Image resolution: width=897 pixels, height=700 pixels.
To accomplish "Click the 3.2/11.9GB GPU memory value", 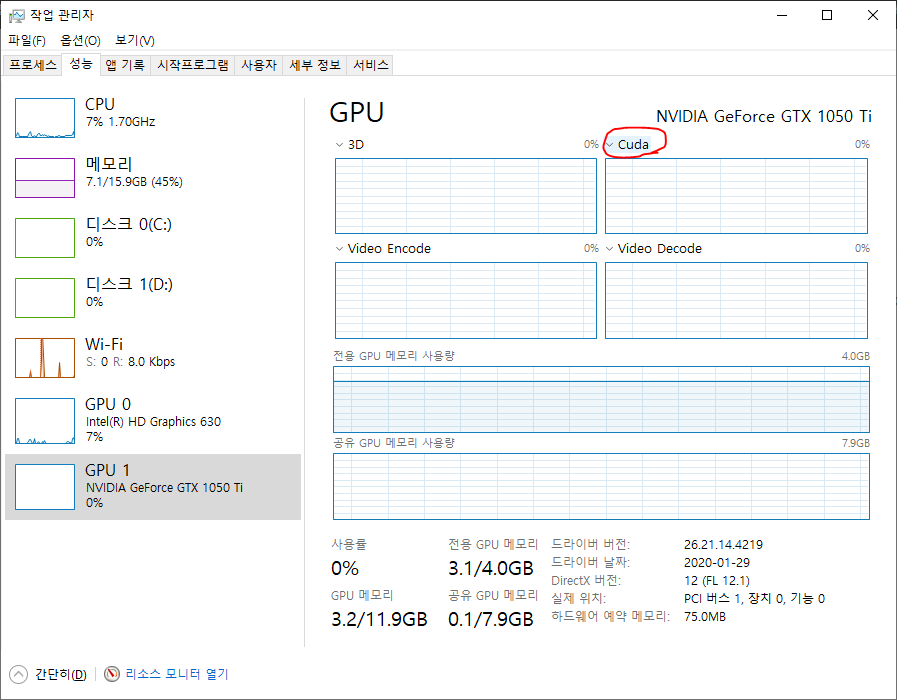I will coord(379,619).
